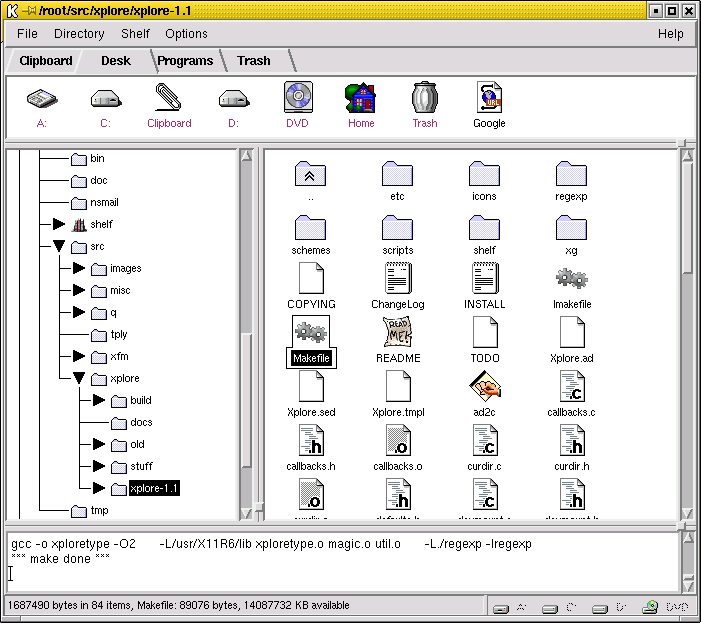Select the README scroll icon
The width and height of the screenshot is (701, 623).
pyautogui.click(x=398, y=332)
